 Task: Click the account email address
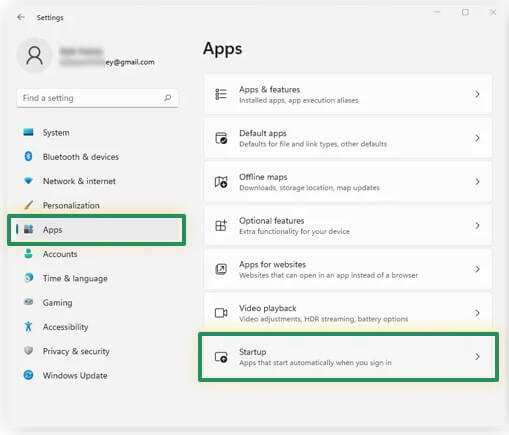pos(107,62)
